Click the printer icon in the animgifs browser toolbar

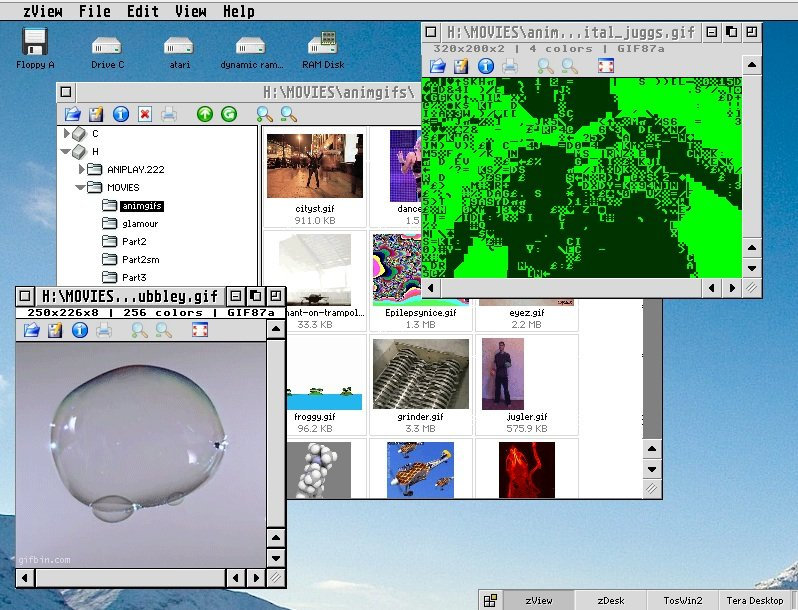tap(169, 114)
